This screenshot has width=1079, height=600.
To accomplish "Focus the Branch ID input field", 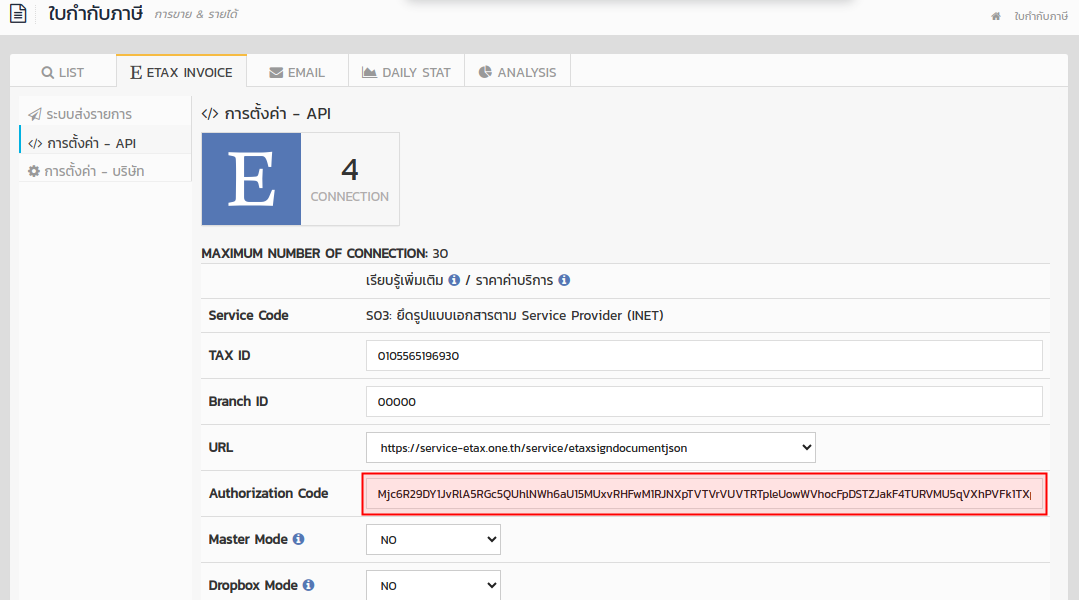I will pyautogui.click(x=704, y=402).
